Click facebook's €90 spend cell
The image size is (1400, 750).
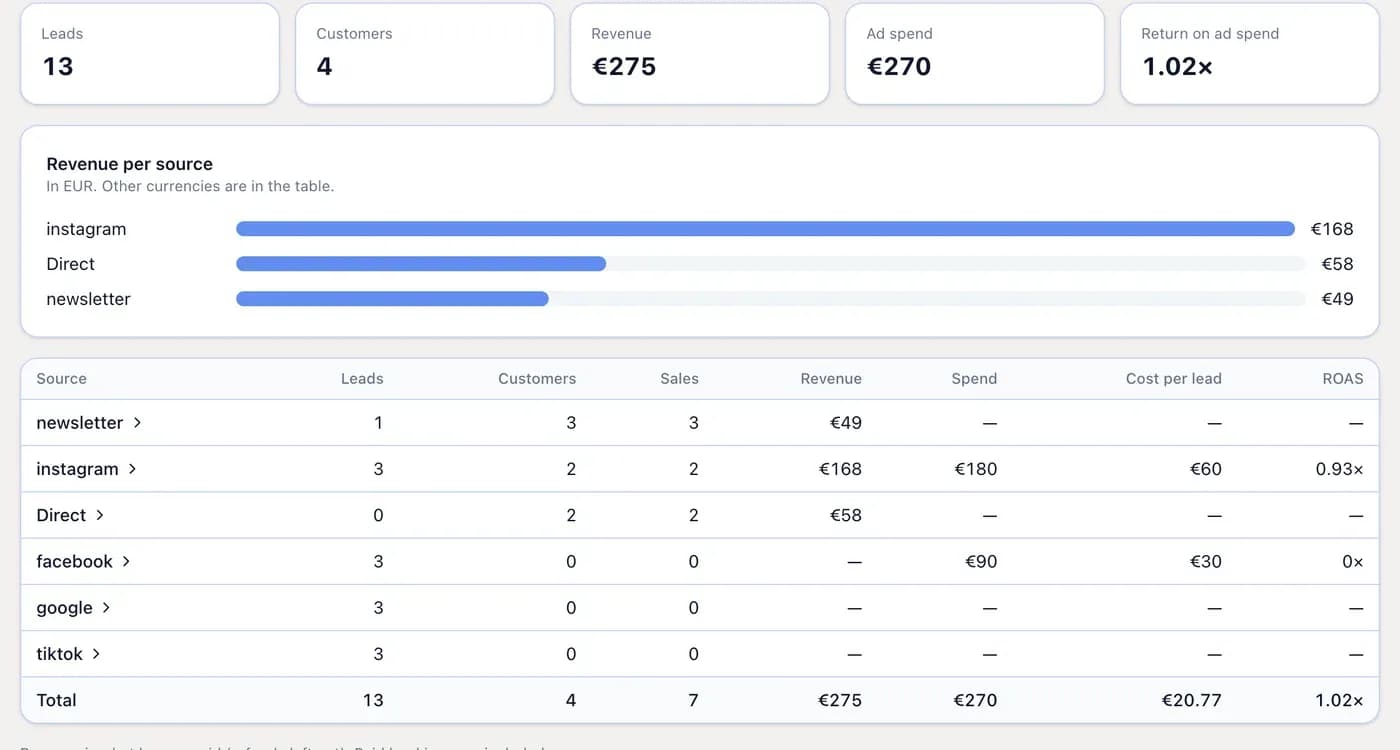coord(981,561)
